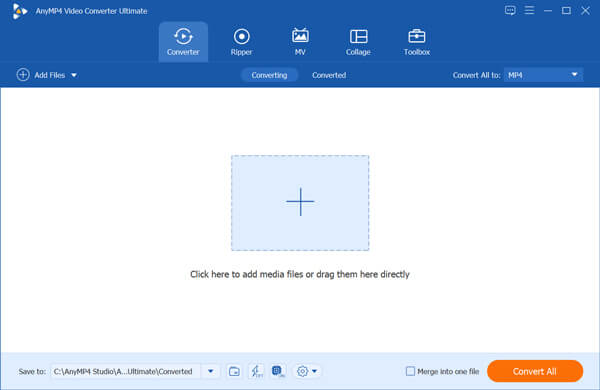Maximize the AnyMP4 window

[x=566, y=11]
